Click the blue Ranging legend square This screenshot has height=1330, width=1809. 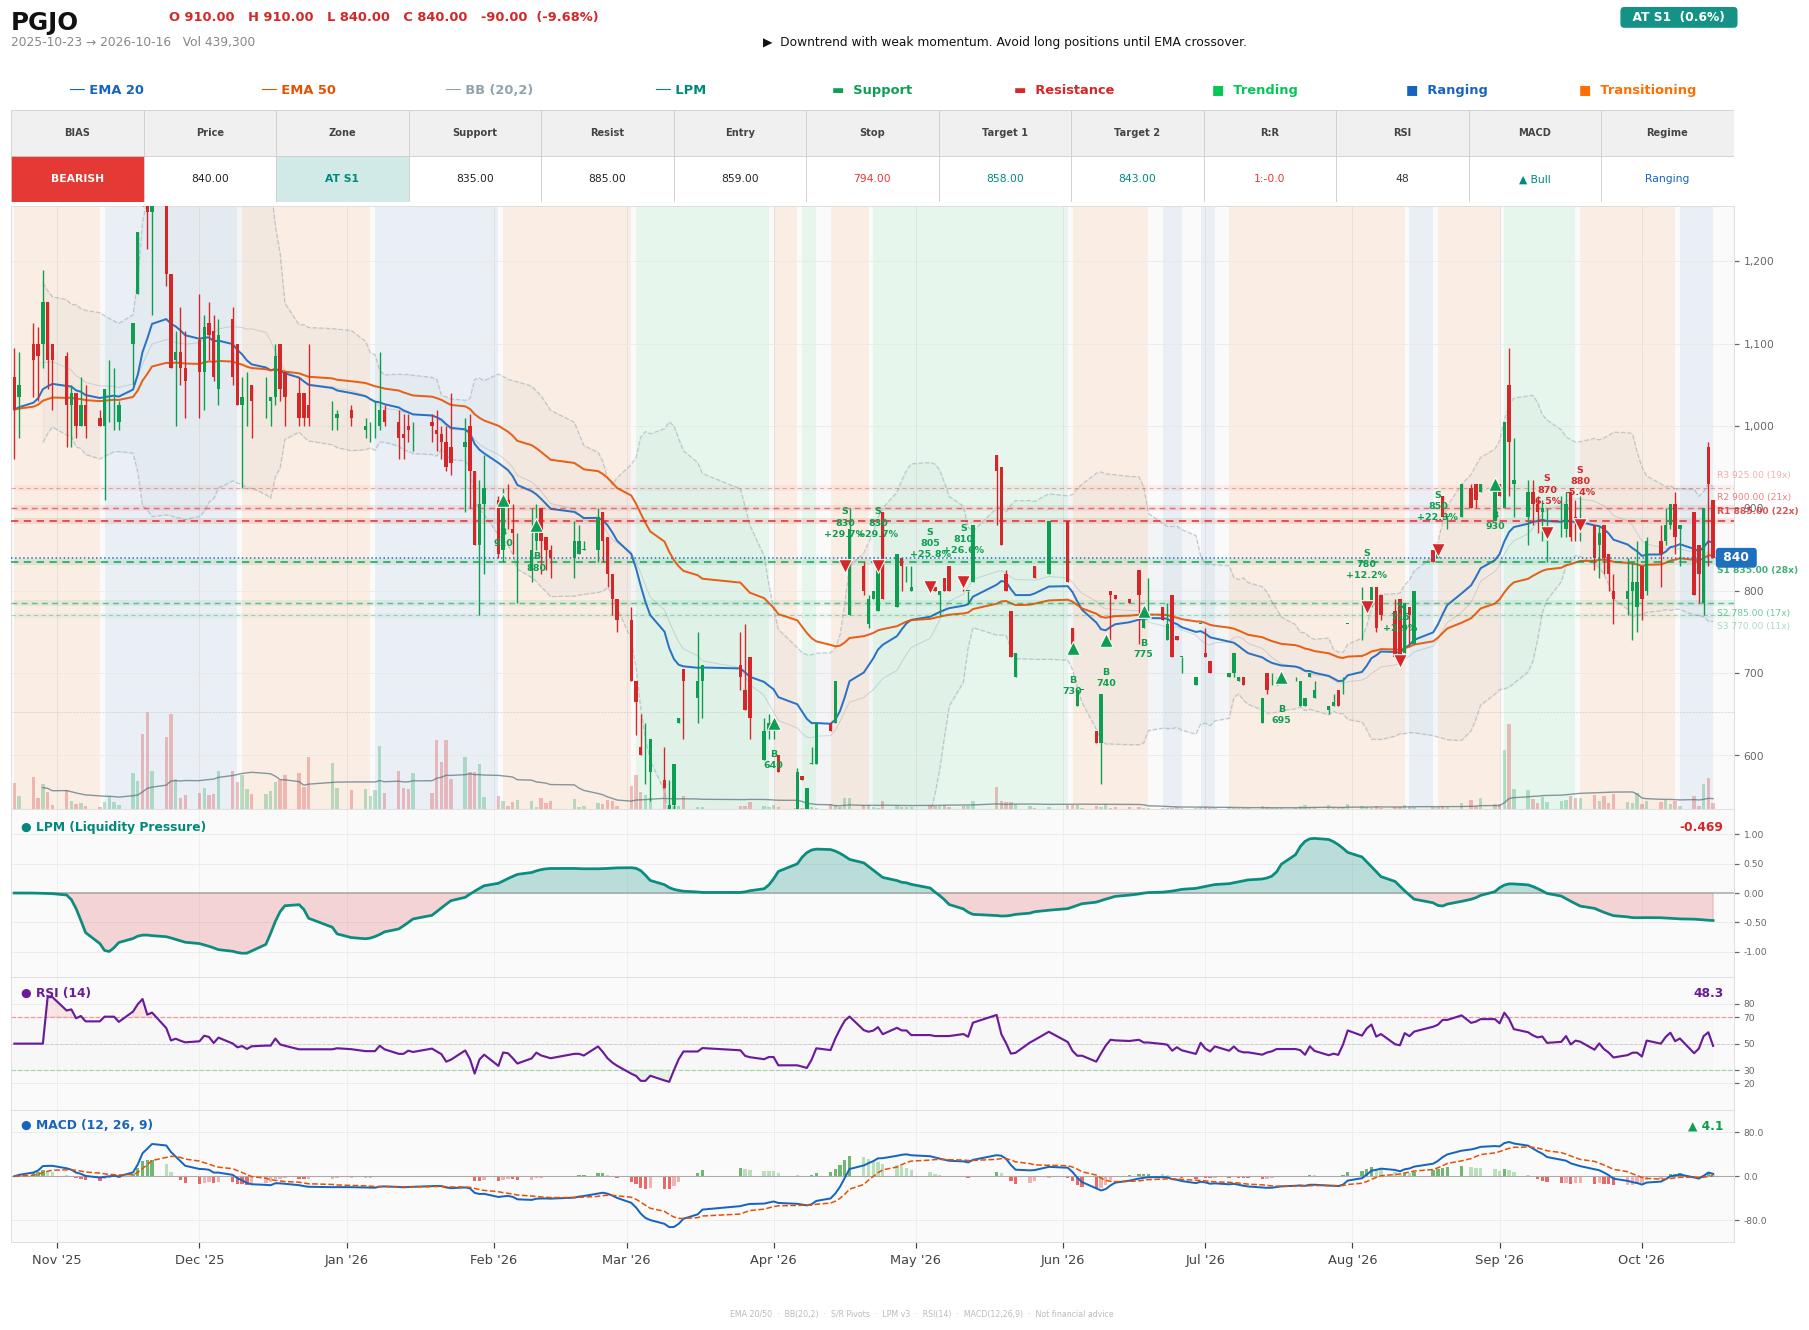tap(1412, 90)
